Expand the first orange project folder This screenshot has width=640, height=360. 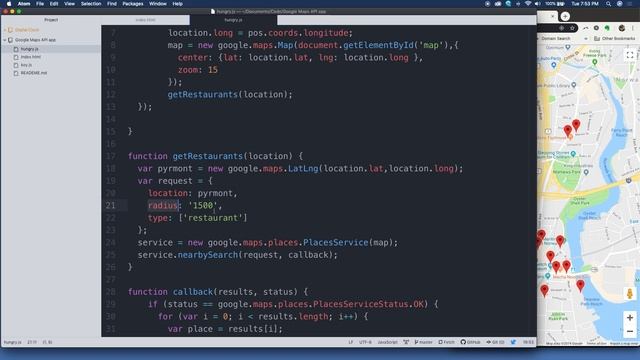tap(5, 30)
